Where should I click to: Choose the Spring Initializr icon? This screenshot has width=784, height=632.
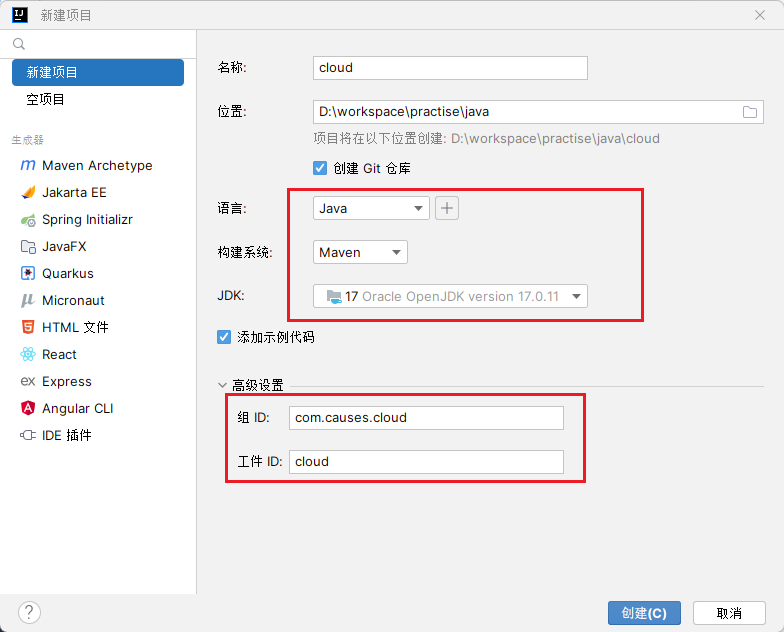point(27,219)
